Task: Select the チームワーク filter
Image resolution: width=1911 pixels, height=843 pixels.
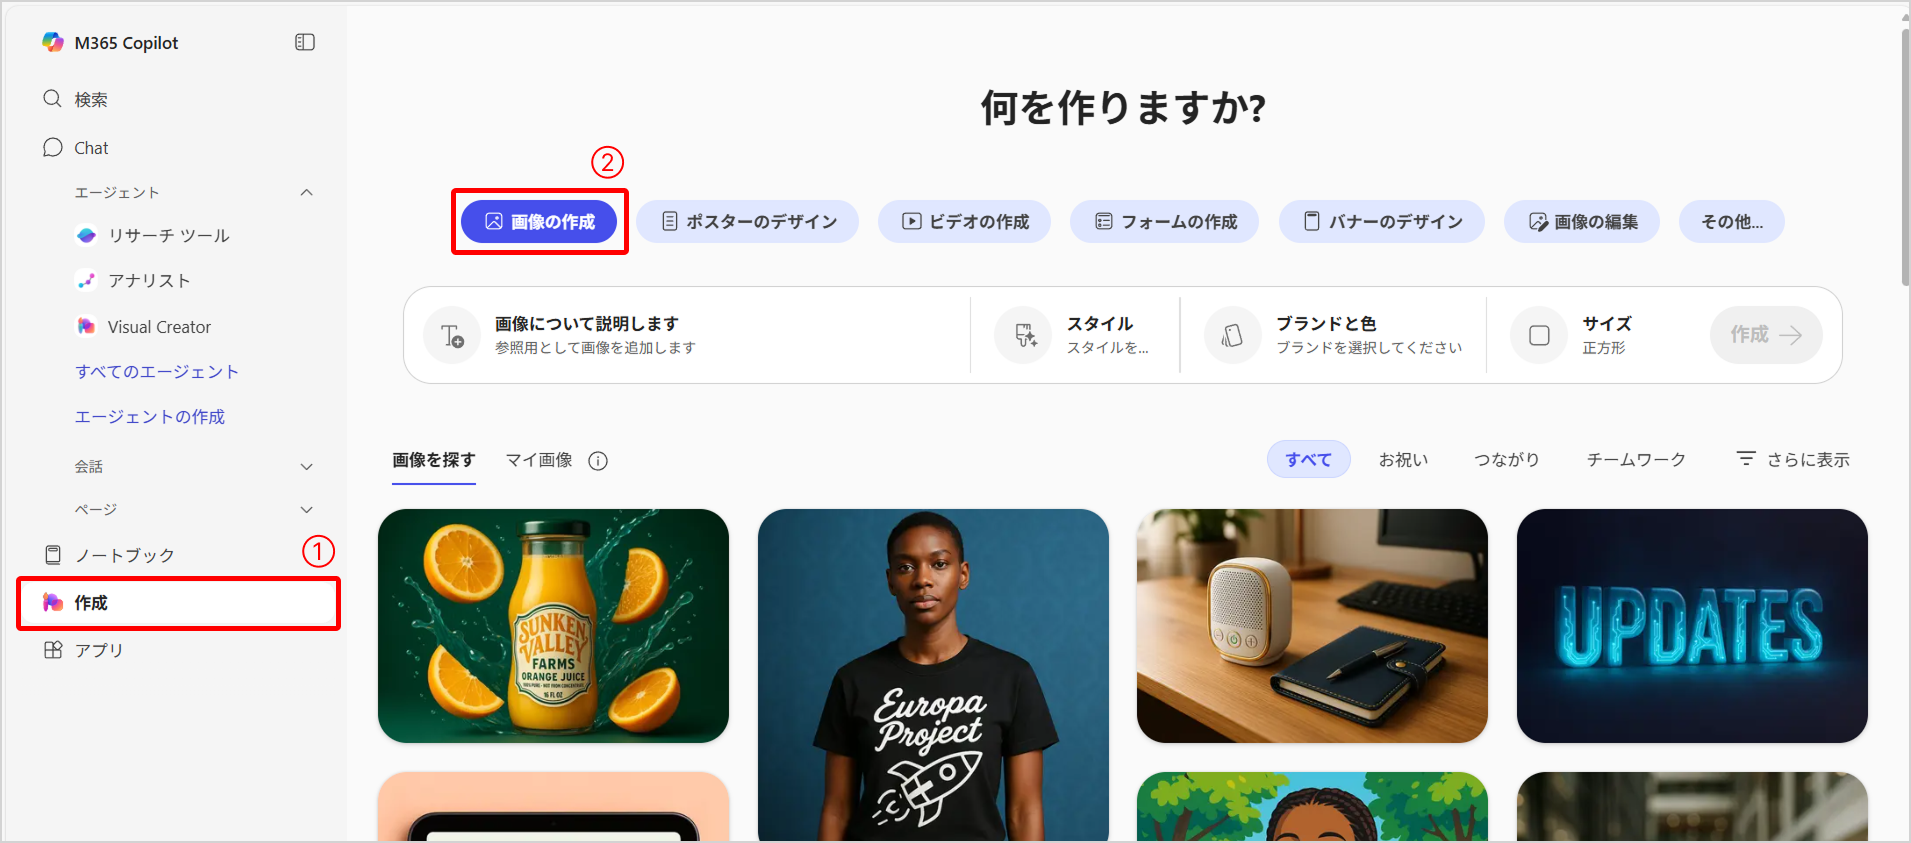Action: point(1636,460)
